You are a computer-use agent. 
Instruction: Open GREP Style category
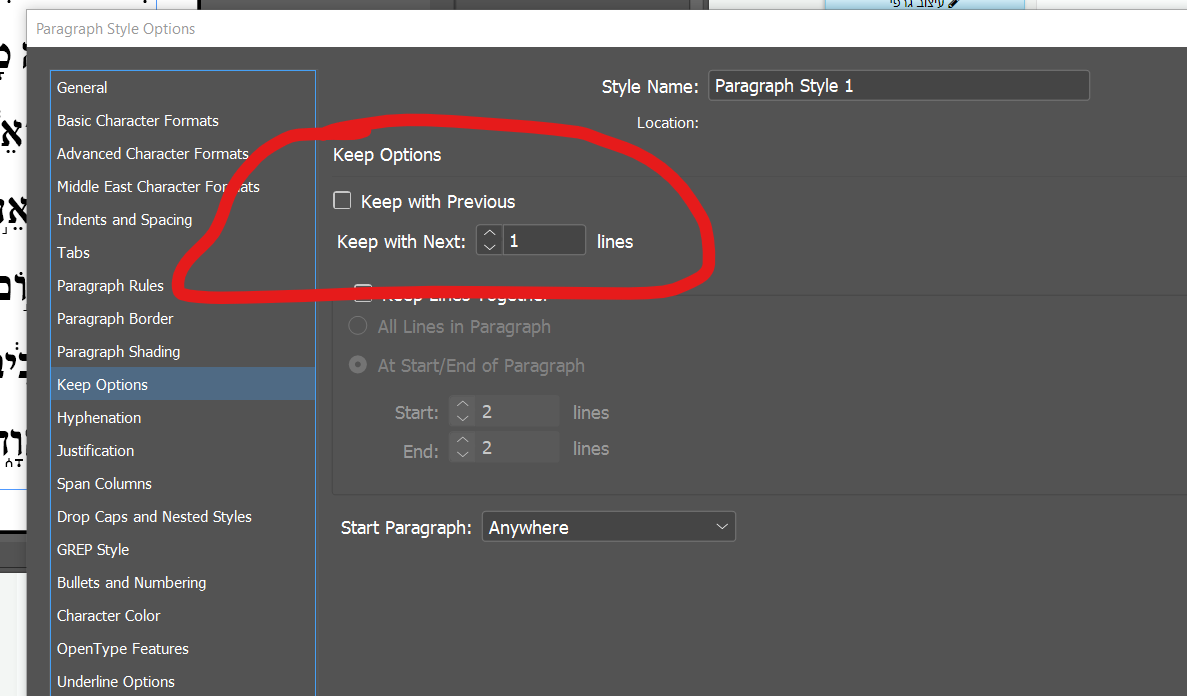[182, 550]
